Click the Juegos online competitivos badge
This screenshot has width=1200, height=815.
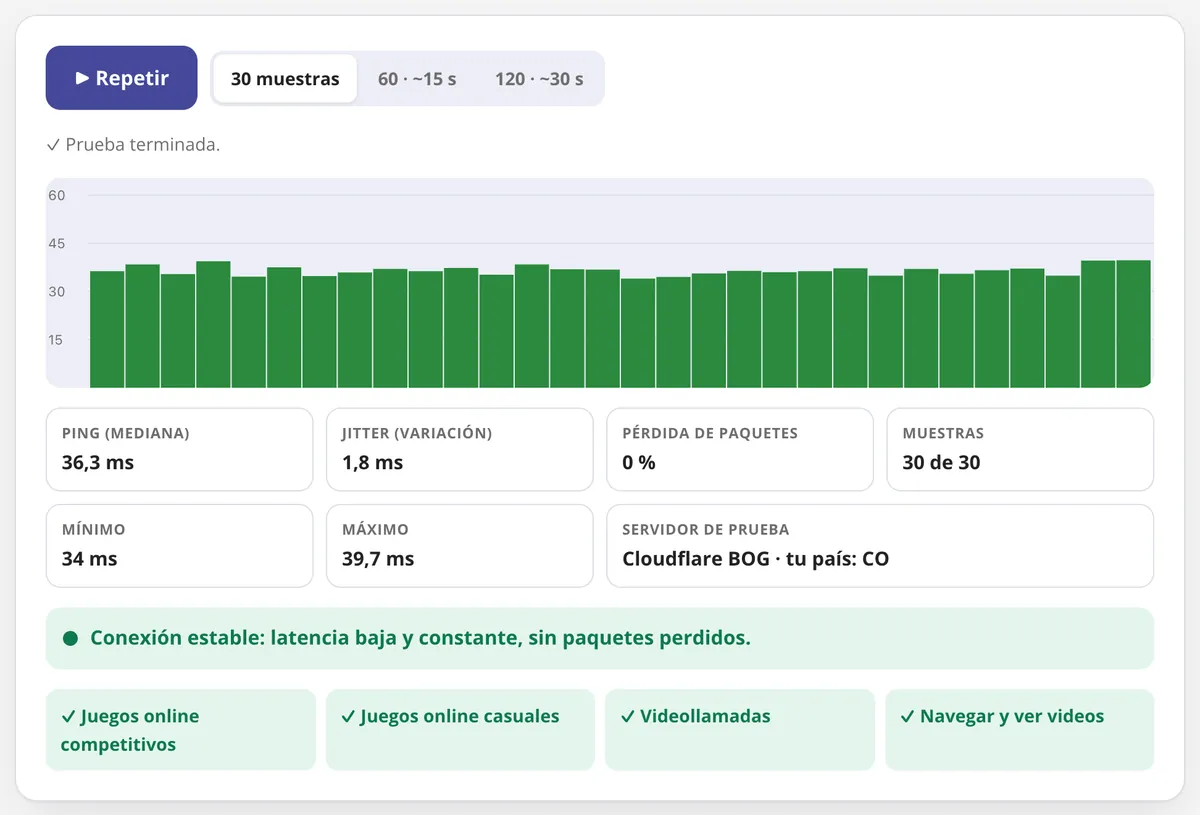coord(181,730)
